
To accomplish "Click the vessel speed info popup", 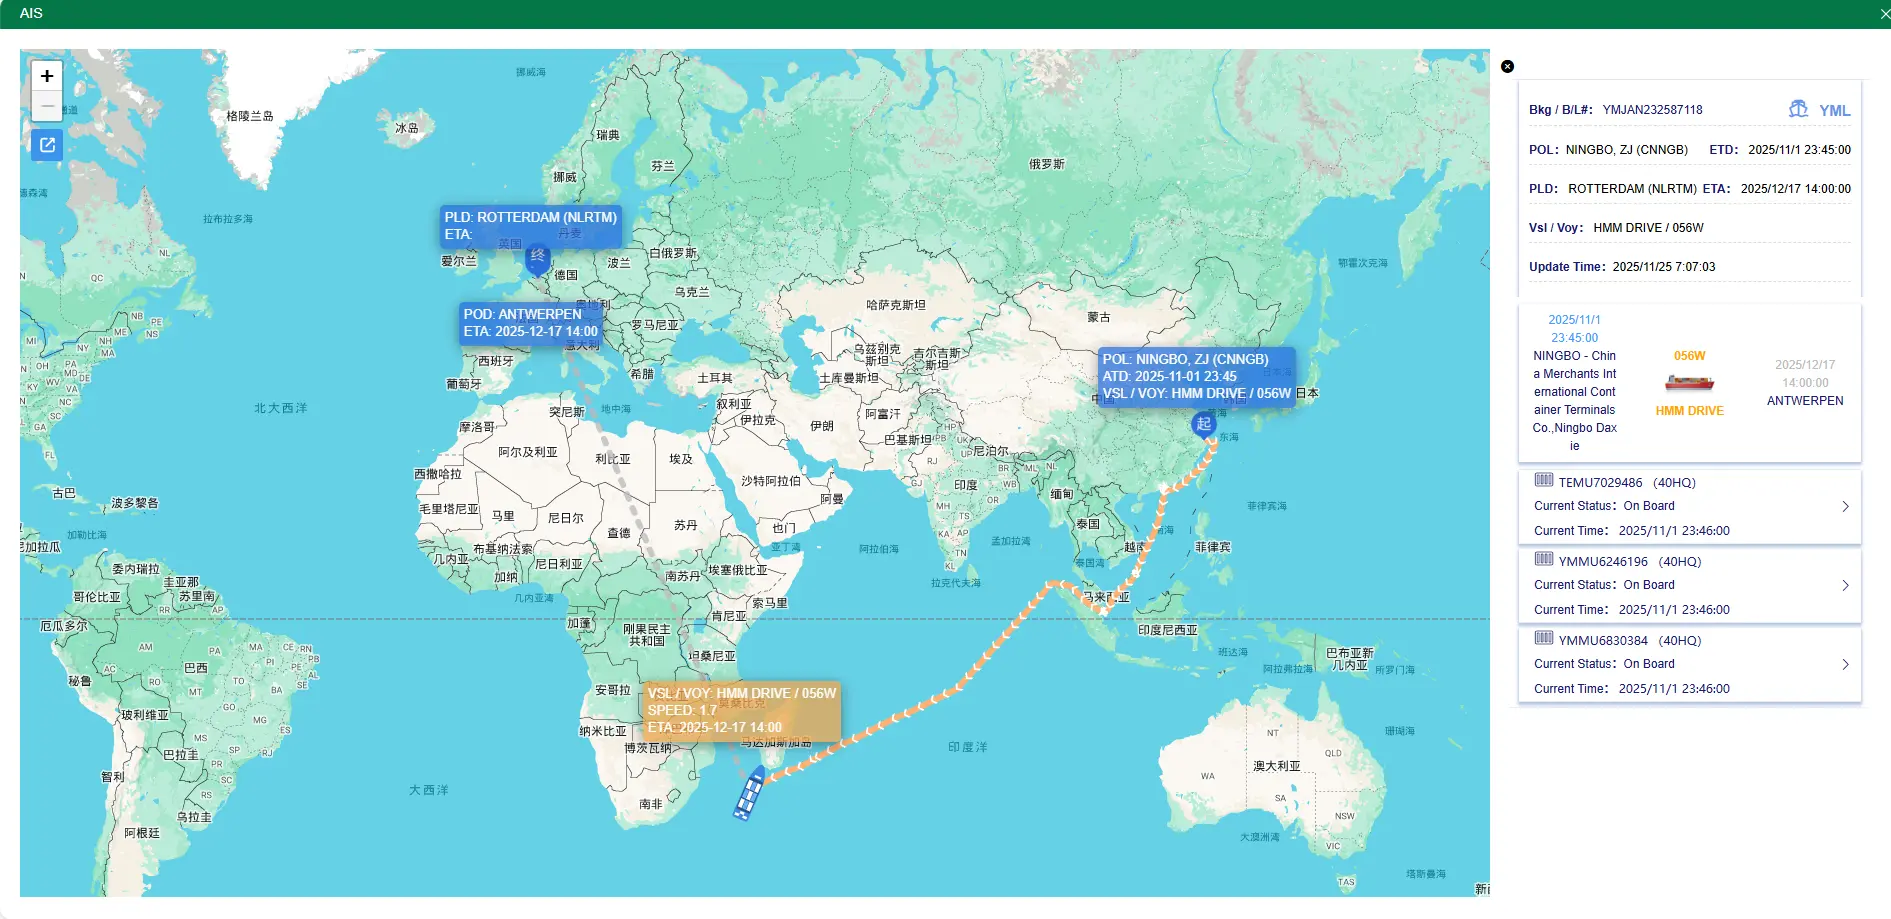I will [741, 711].
